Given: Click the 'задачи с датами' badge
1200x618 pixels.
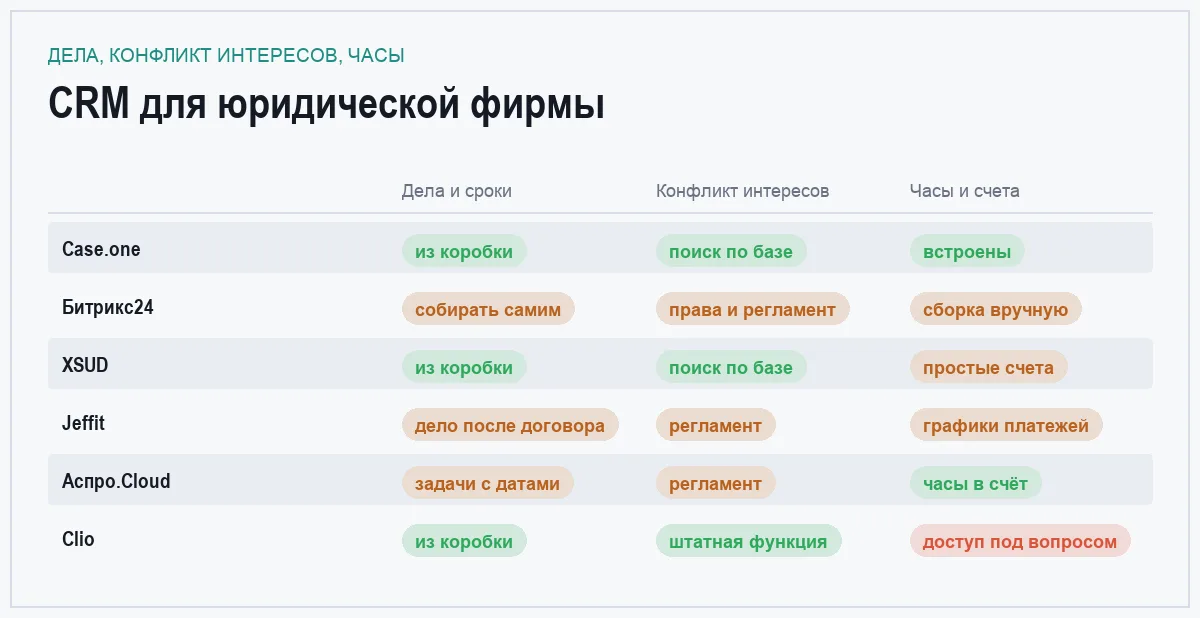Looking at the screenshot, I should pos(488,483).
